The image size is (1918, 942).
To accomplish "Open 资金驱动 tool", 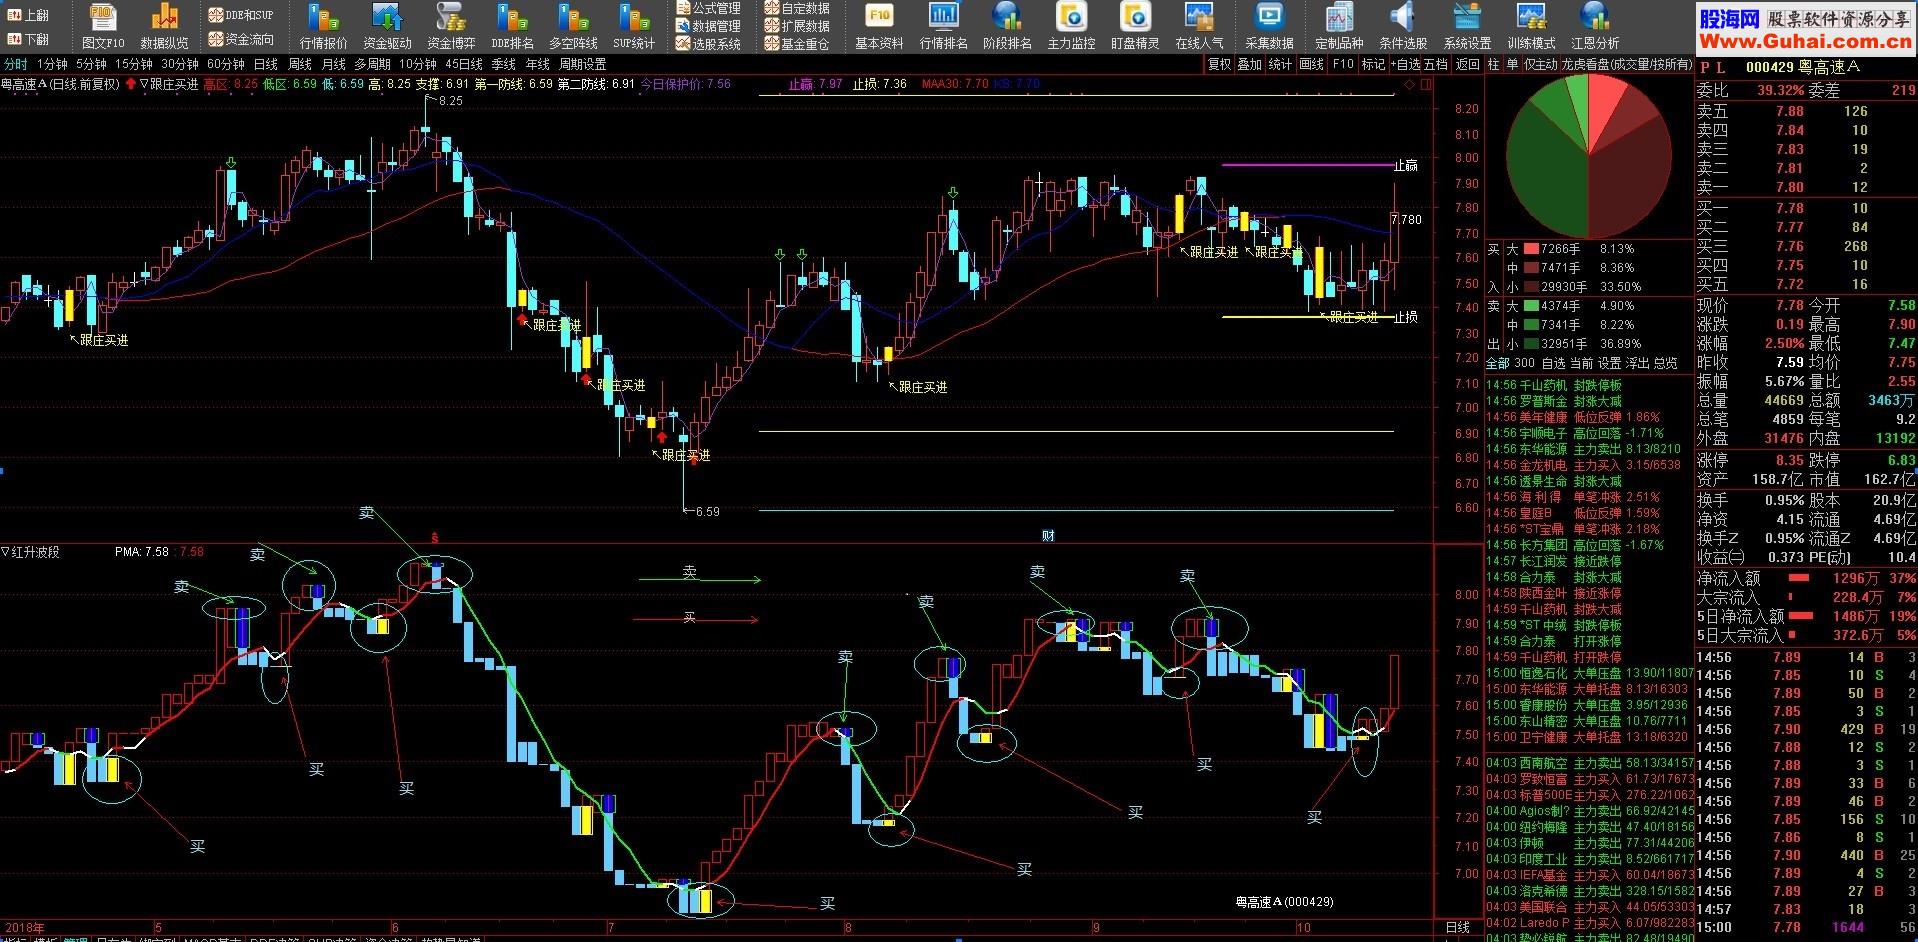I will [387, 26].
